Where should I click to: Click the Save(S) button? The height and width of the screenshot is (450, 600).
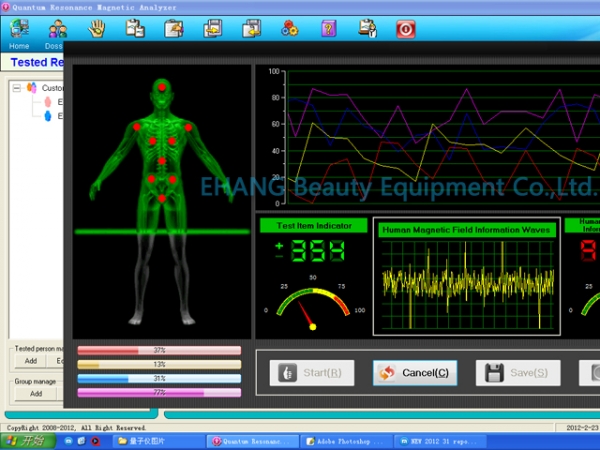click(517, 373)
